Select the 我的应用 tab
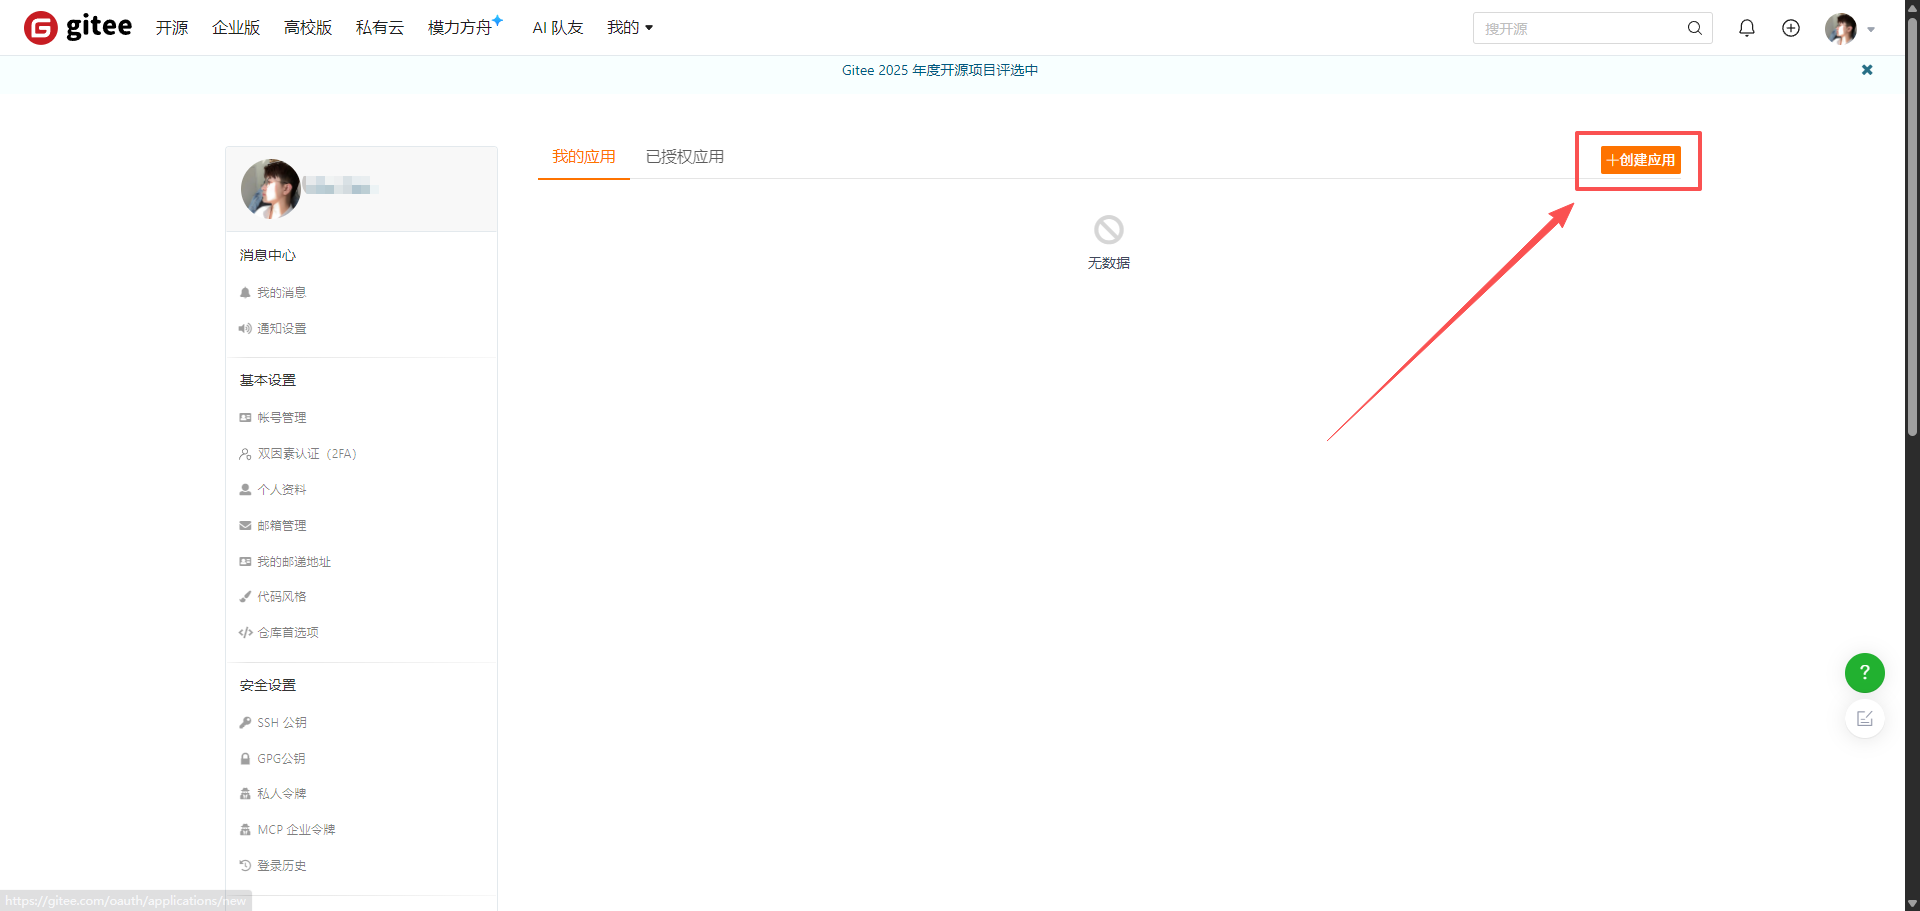Viewport: 1920px width, 911px height. (x=583, y=157)
